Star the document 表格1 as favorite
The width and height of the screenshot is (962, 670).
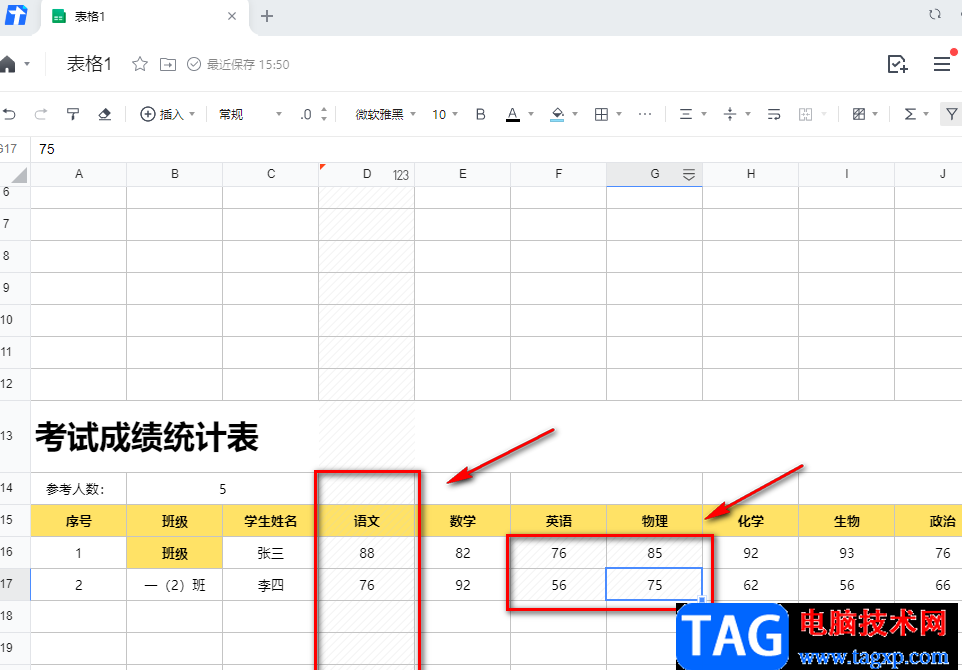140,64
